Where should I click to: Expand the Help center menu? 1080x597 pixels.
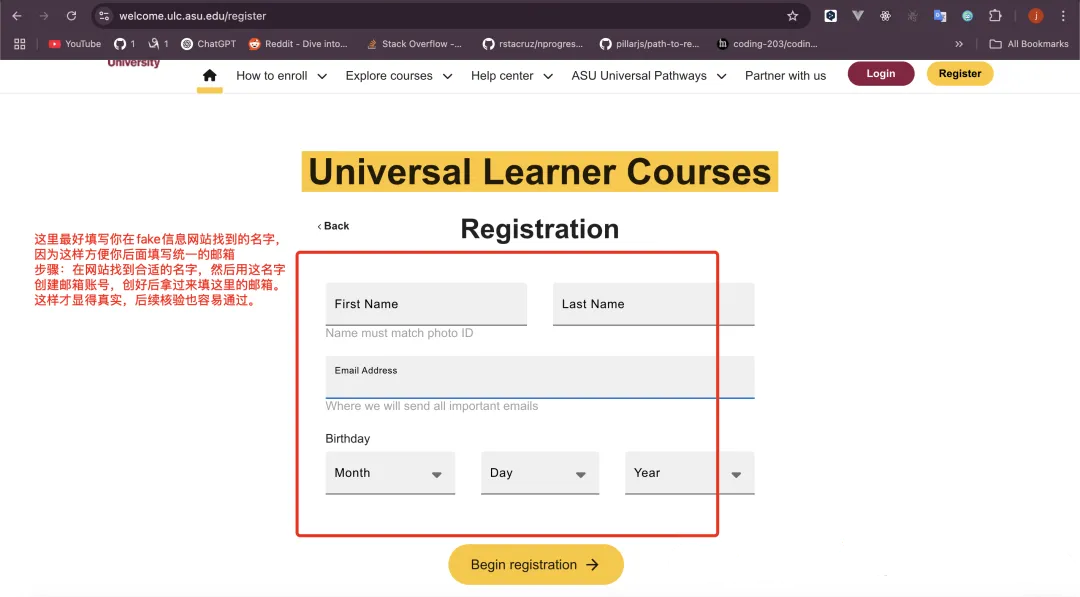click(512, 76)
